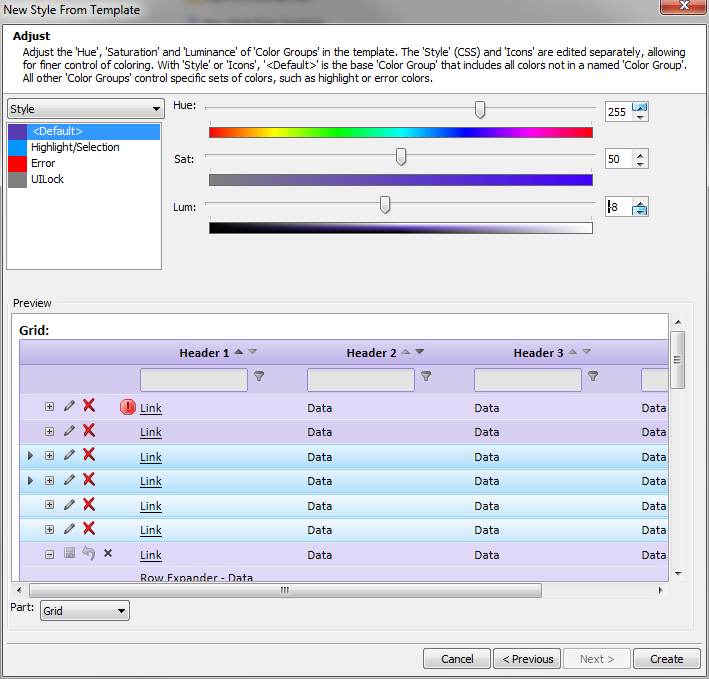
Task: Select Highlight/Selection color group
Action: (x=84, y=147)
